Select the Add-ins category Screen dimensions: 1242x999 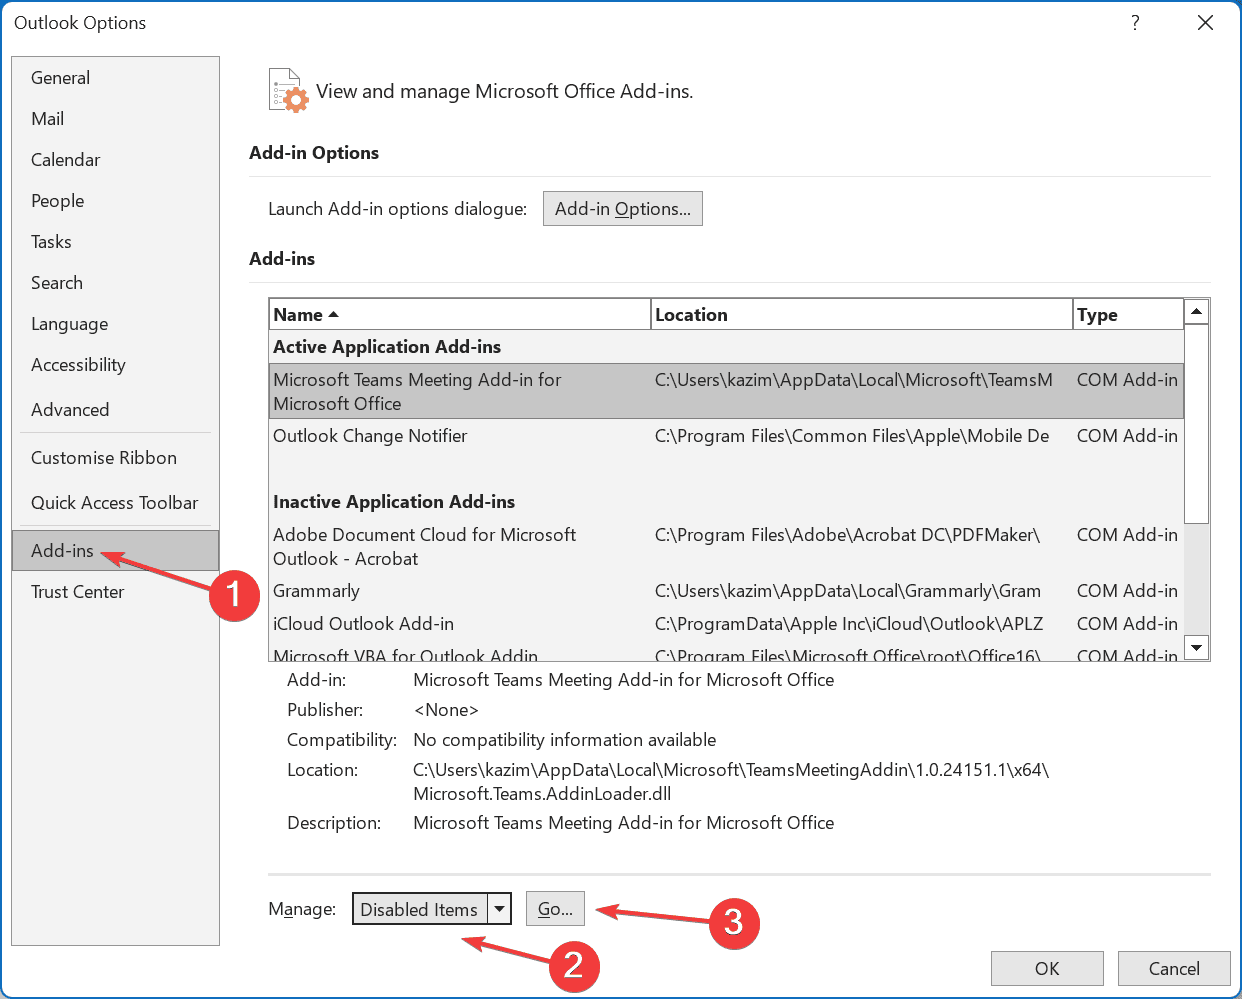[x=115, y=551]
